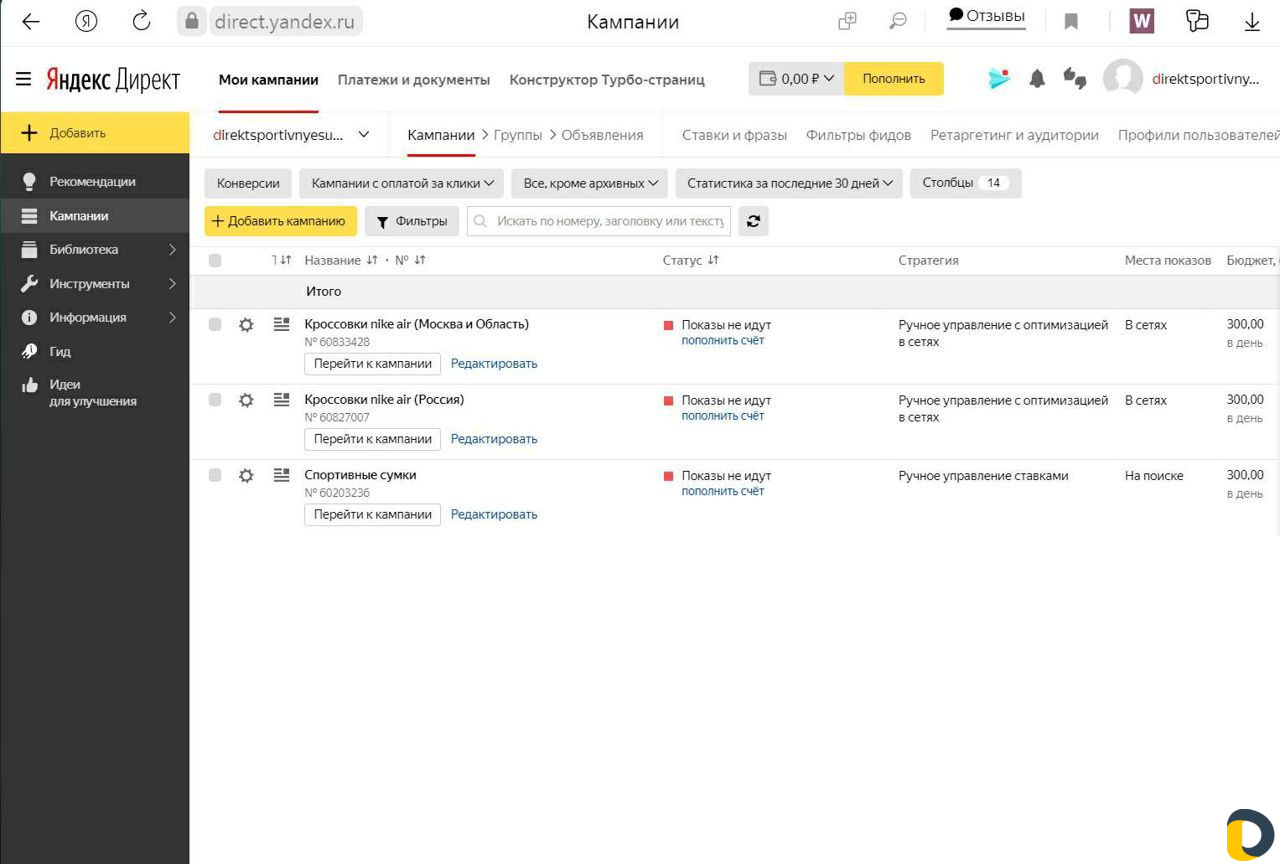The width and height of the screenshot is (1280, 864).
Task: Click the W extension icon
Action: click(x=1141, y=21)
